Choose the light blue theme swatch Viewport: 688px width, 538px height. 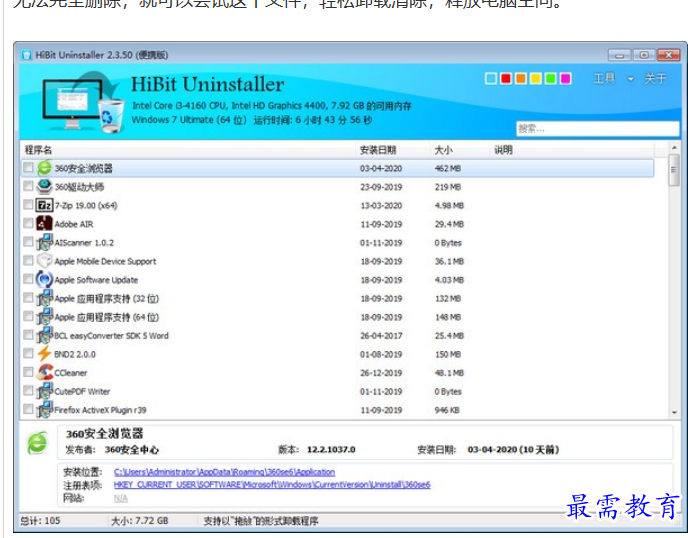point(491,79)
